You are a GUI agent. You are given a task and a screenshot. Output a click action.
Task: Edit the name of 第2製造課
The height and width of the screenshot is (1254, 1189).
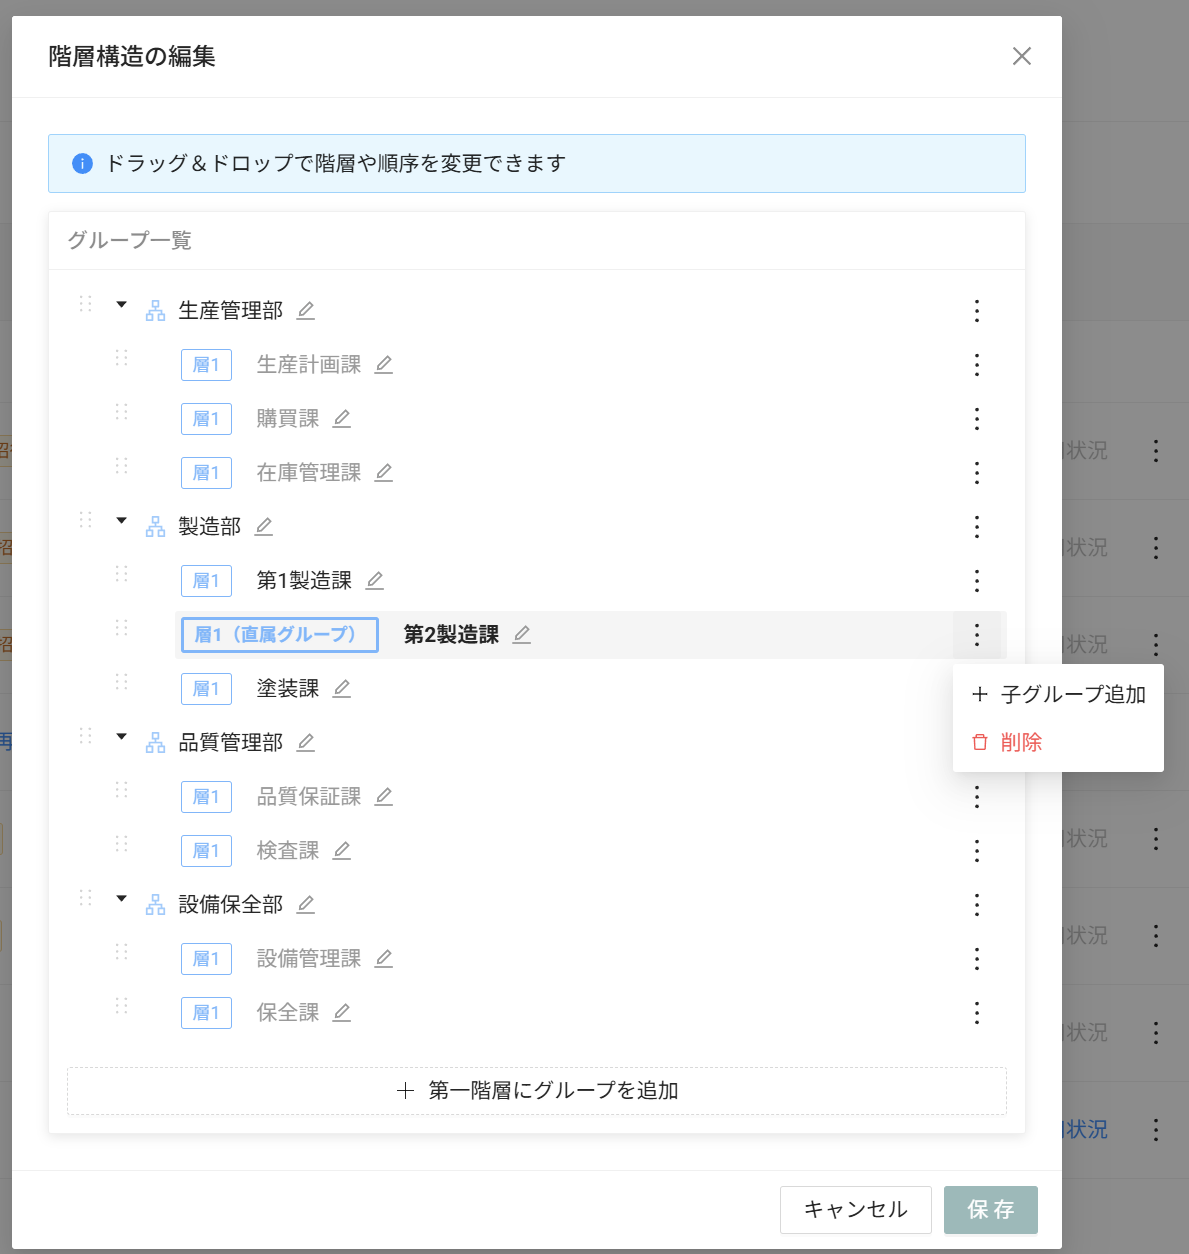pyautogui.click(x=522, y=635)
